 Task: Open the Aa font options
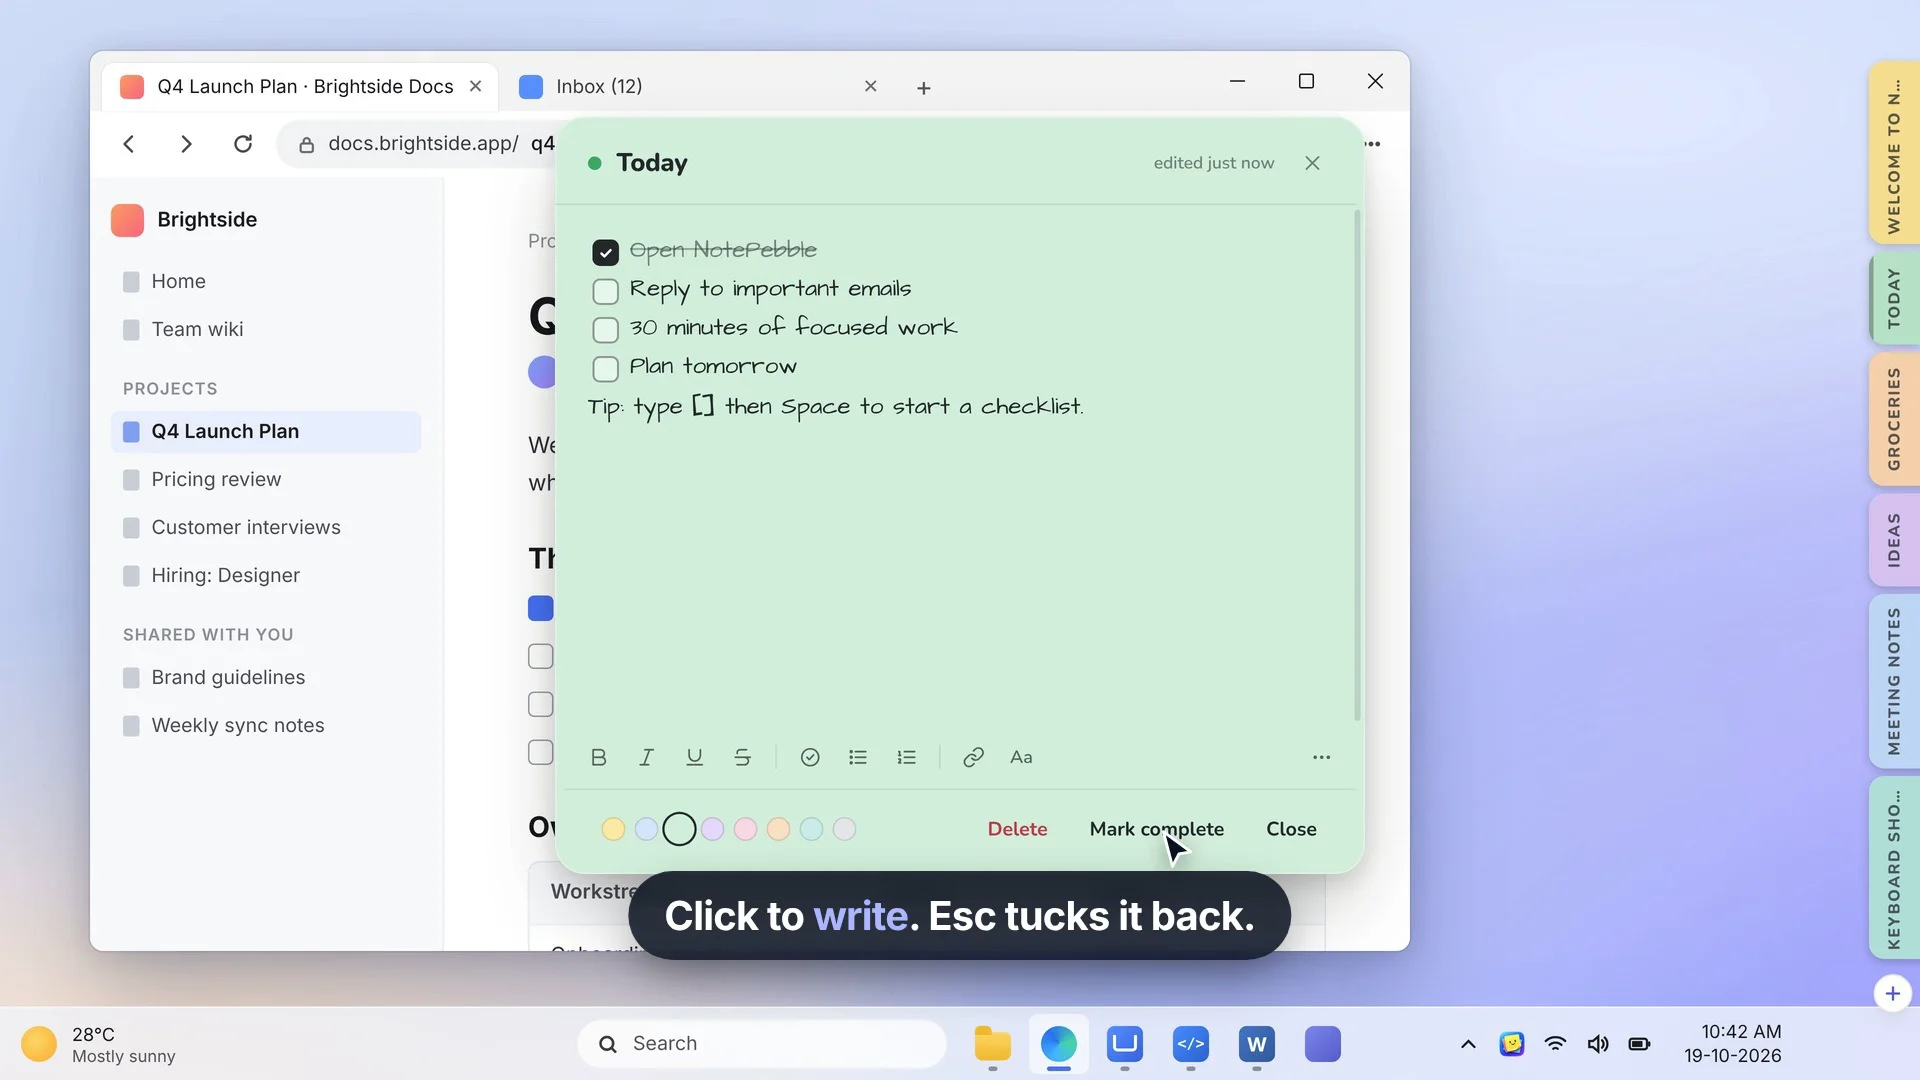[x=1021, y=757]
